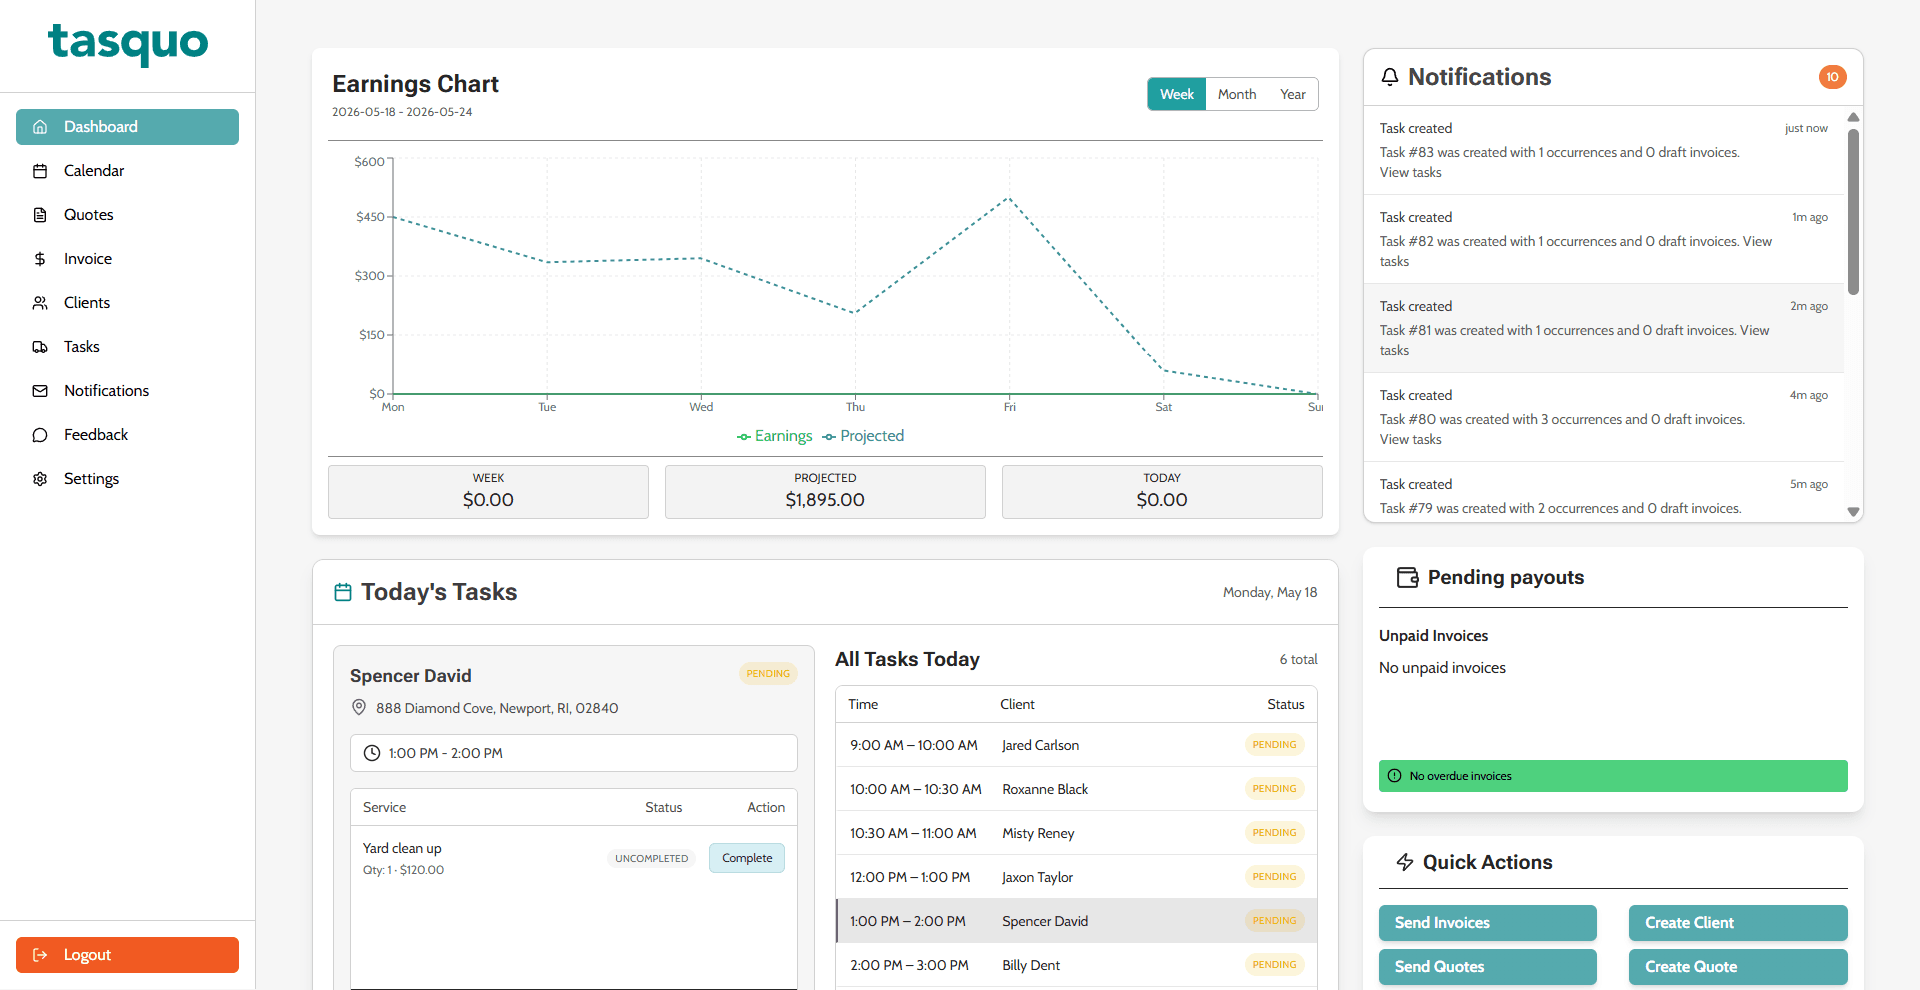Screen dimensions: 1920x990
Task: Click the wallet icon beside Pending payouts
Action: point(1407,577)
